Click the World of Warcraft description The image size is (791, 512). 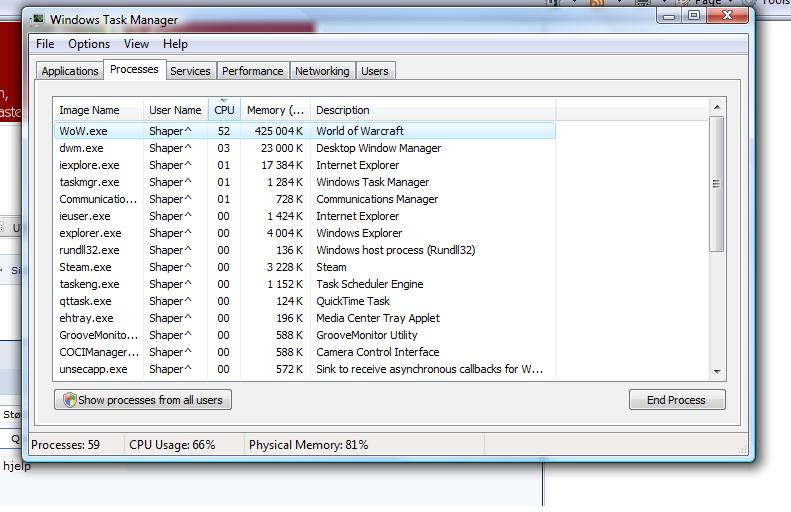(x=360, y=131)
